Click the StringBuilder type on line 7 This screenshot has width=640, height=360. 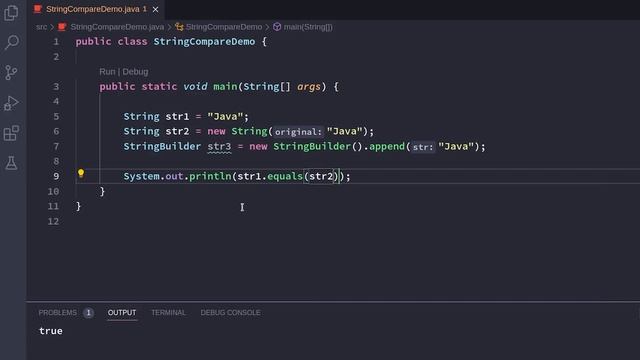click(x=162, y=147)
